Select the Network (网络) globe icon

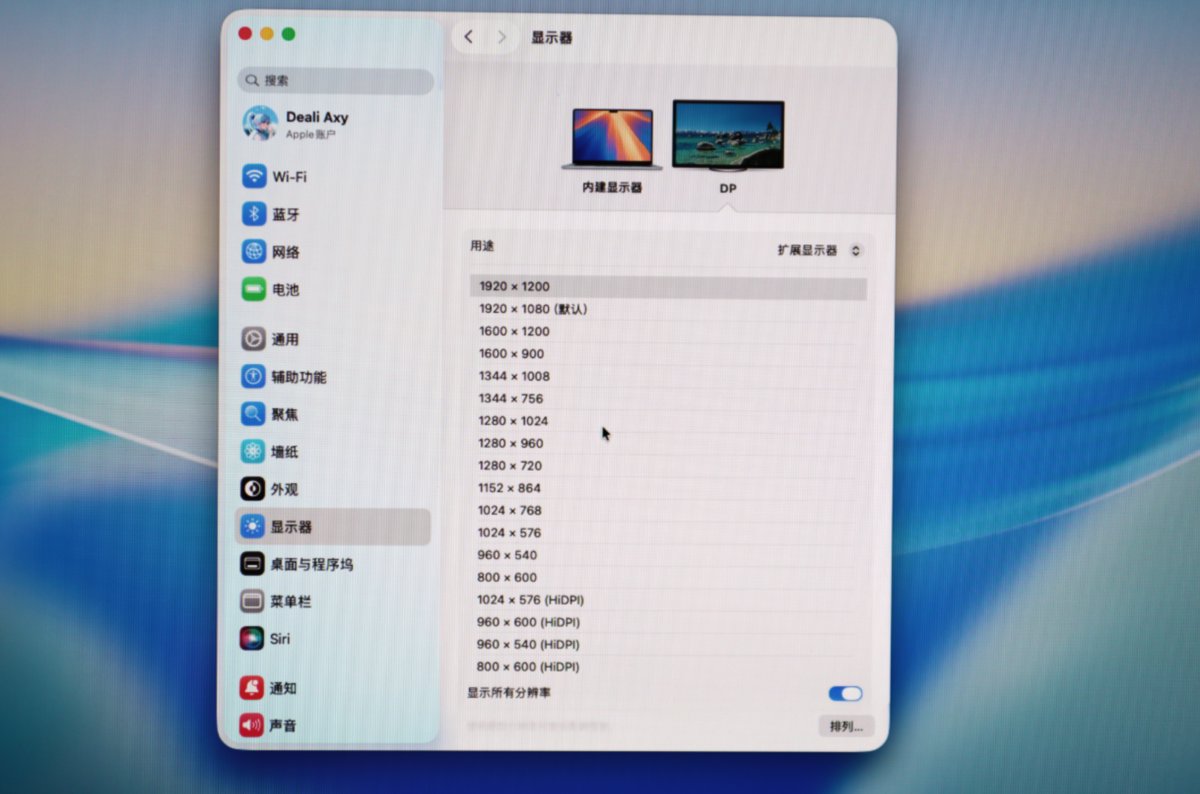[254, 252]
